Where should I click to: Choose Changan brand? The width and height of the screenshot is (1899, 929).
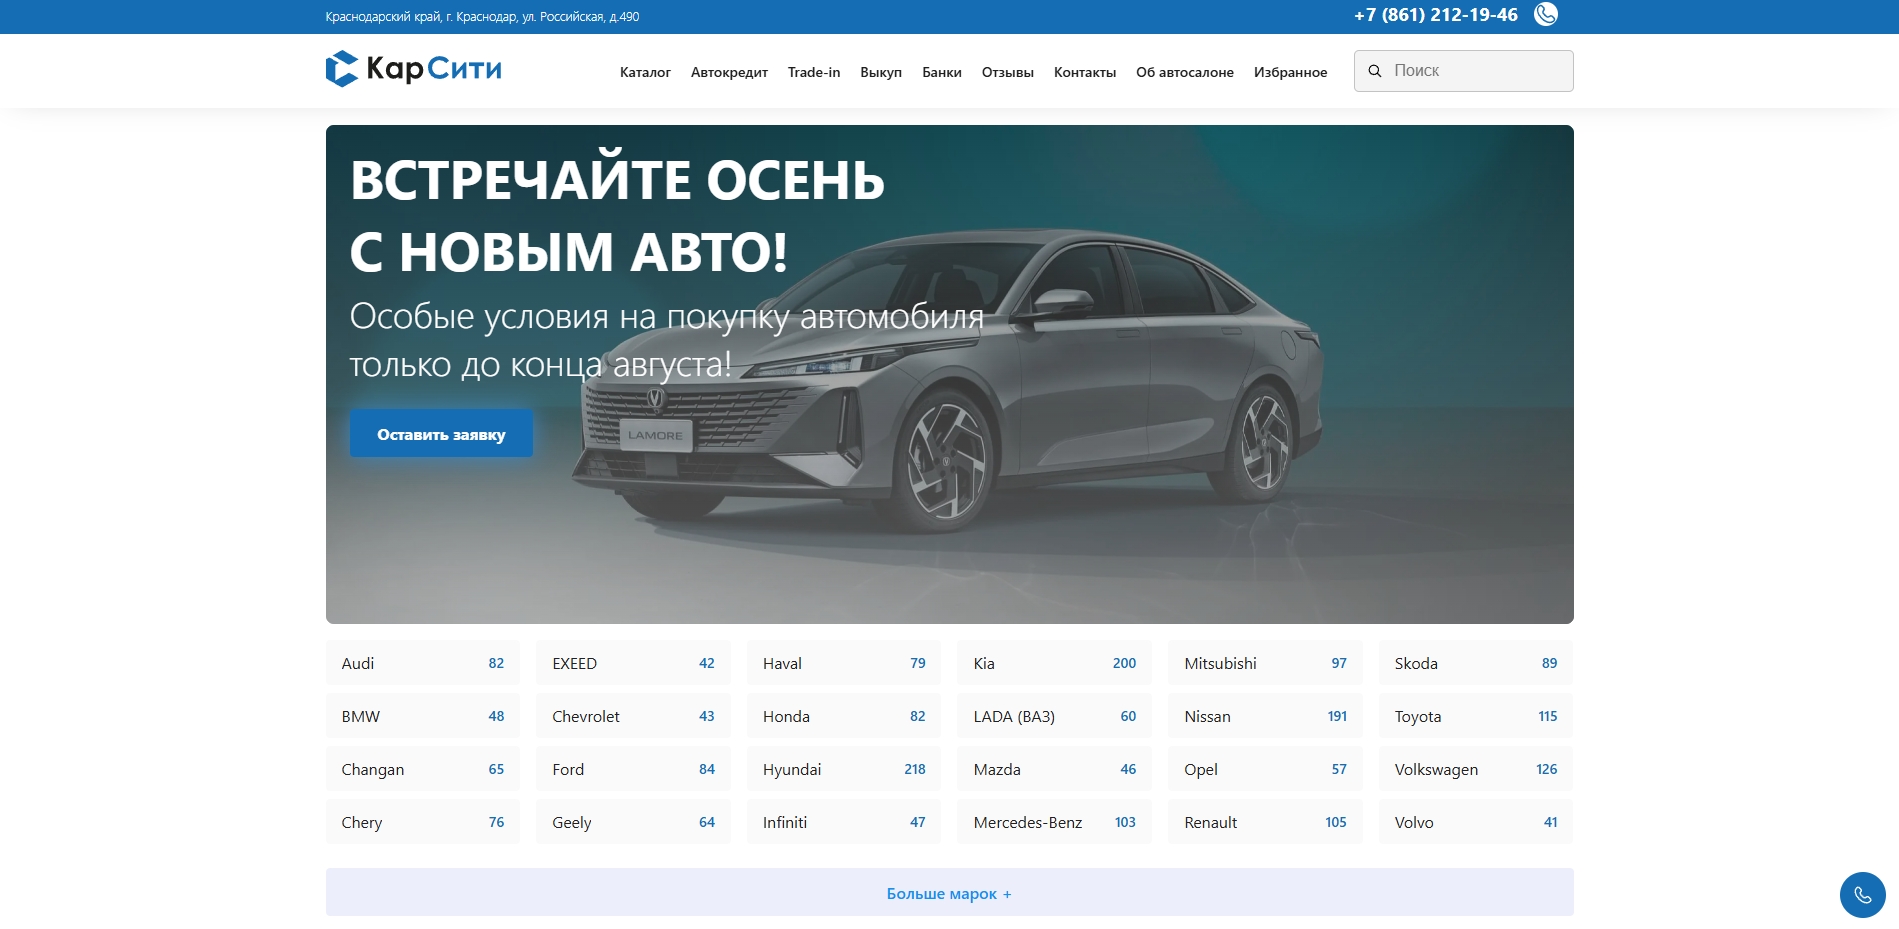pyautogui.click(x=422, y=769)
